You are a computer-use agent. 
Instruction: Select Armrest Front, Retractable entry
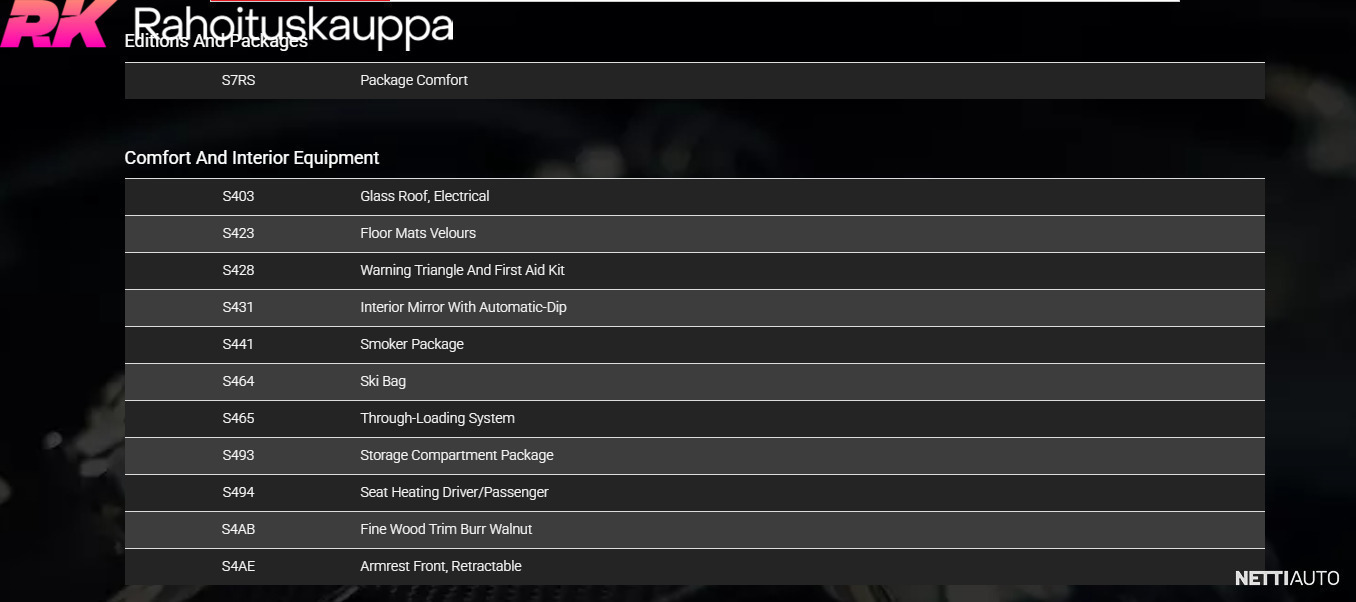(x=440, y=567)
